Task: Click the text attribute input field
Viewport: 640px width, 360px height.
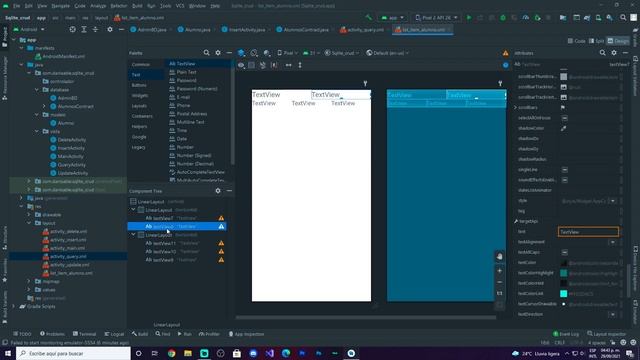Action: 588,232
